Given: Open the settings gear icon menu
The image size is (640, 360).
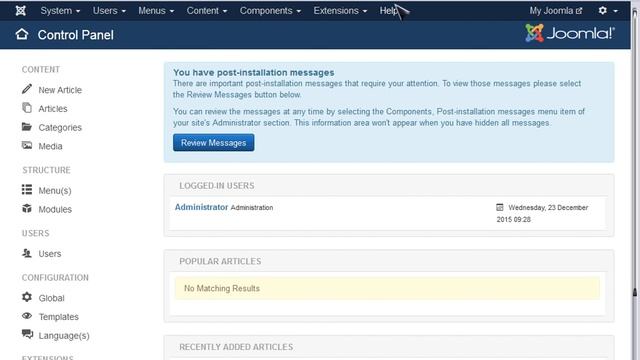Looking at the screenshot, I should pos(602,11).
